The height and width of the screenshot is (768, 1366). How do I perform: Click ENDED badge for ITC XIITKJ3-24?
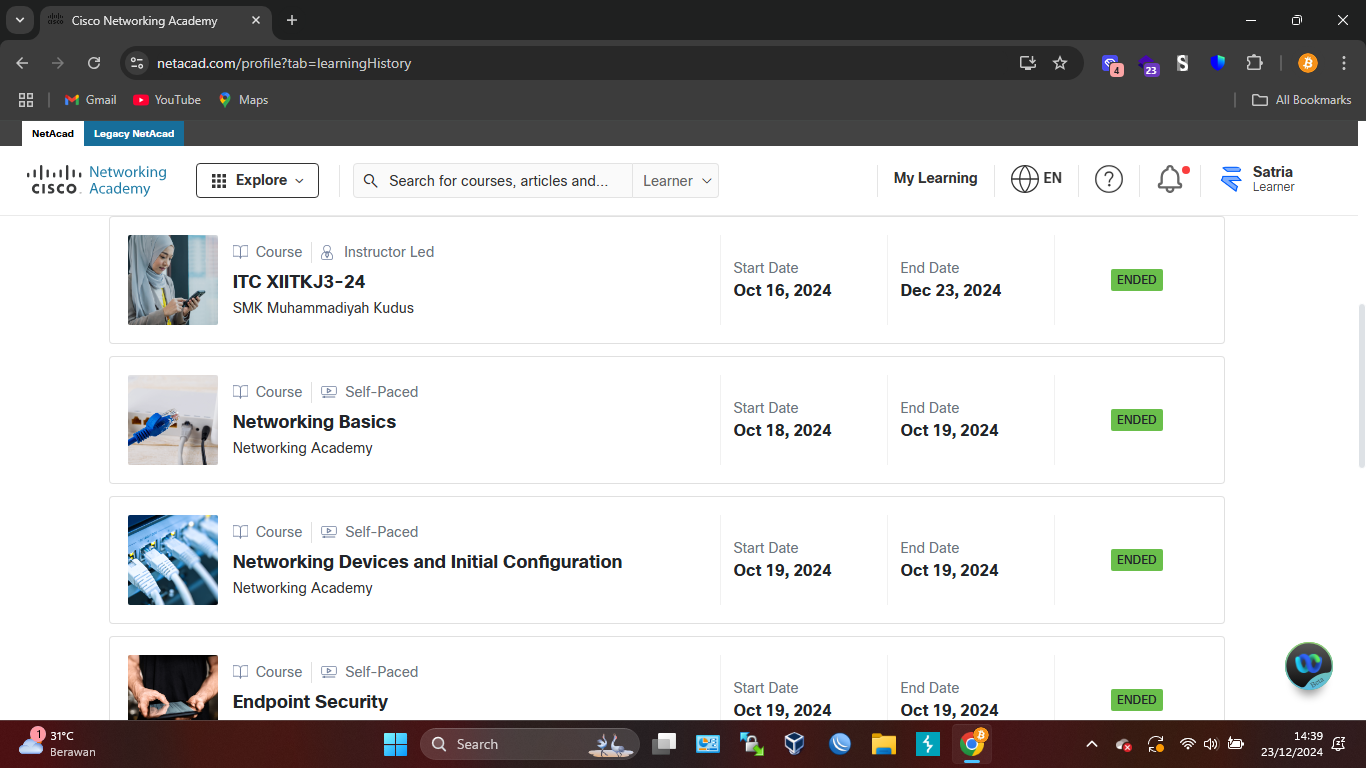point(1137,280)
